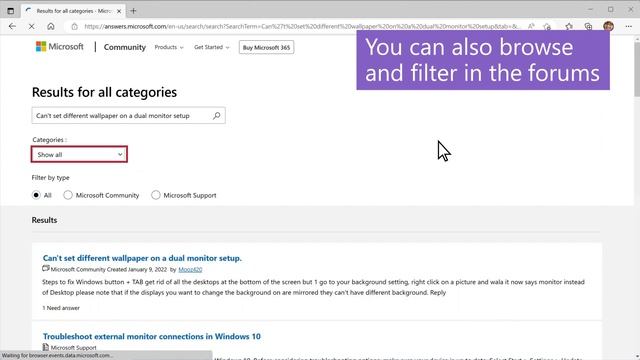Open the Community home link

(124, 47)
